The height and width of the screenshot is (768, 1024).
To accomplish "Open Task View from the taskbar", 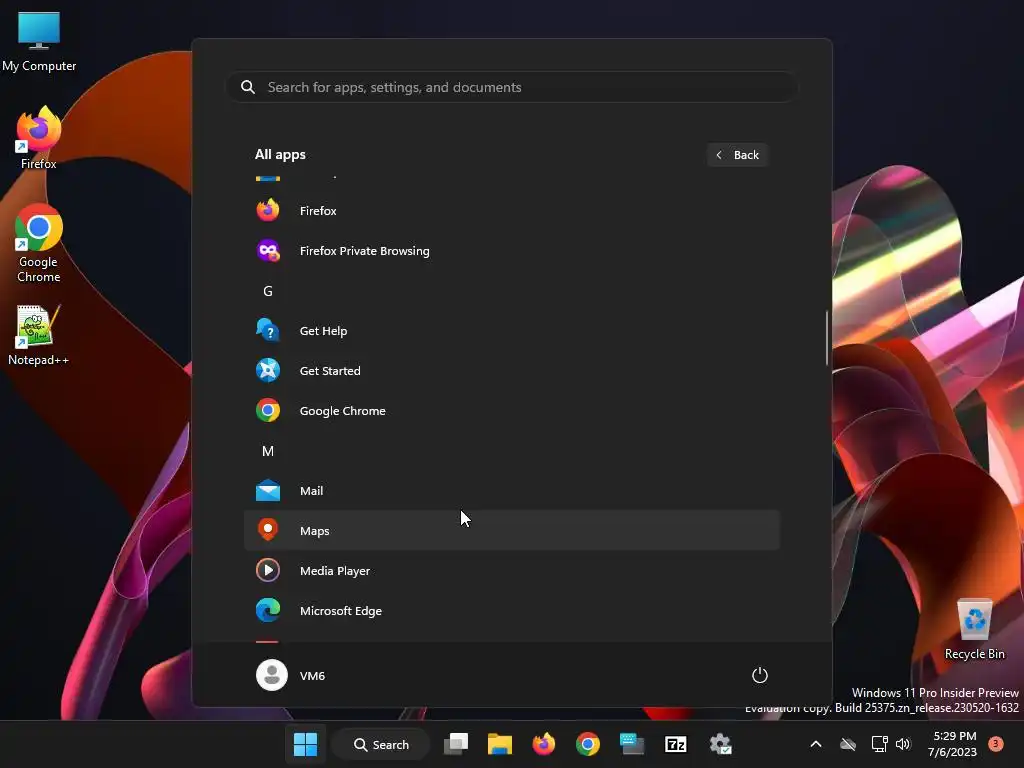I will pos(456,744).
